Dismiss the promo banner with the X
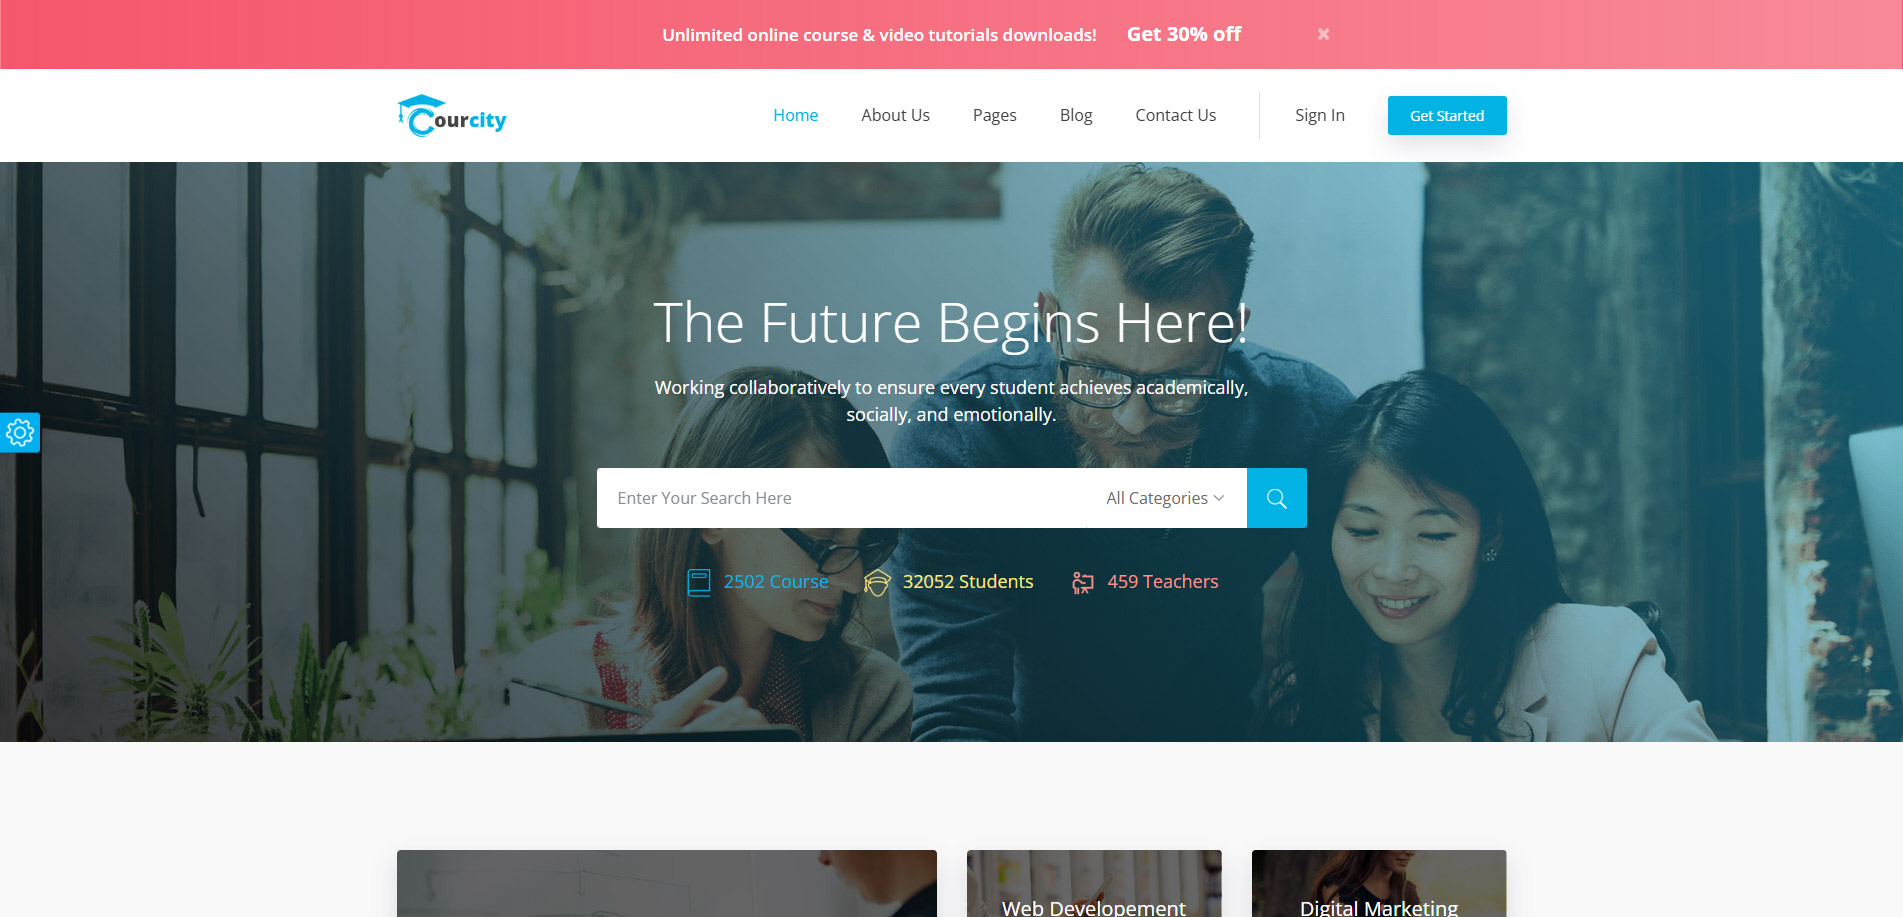The height and width of the screenshot is (917, 1903). (1323, 34)
